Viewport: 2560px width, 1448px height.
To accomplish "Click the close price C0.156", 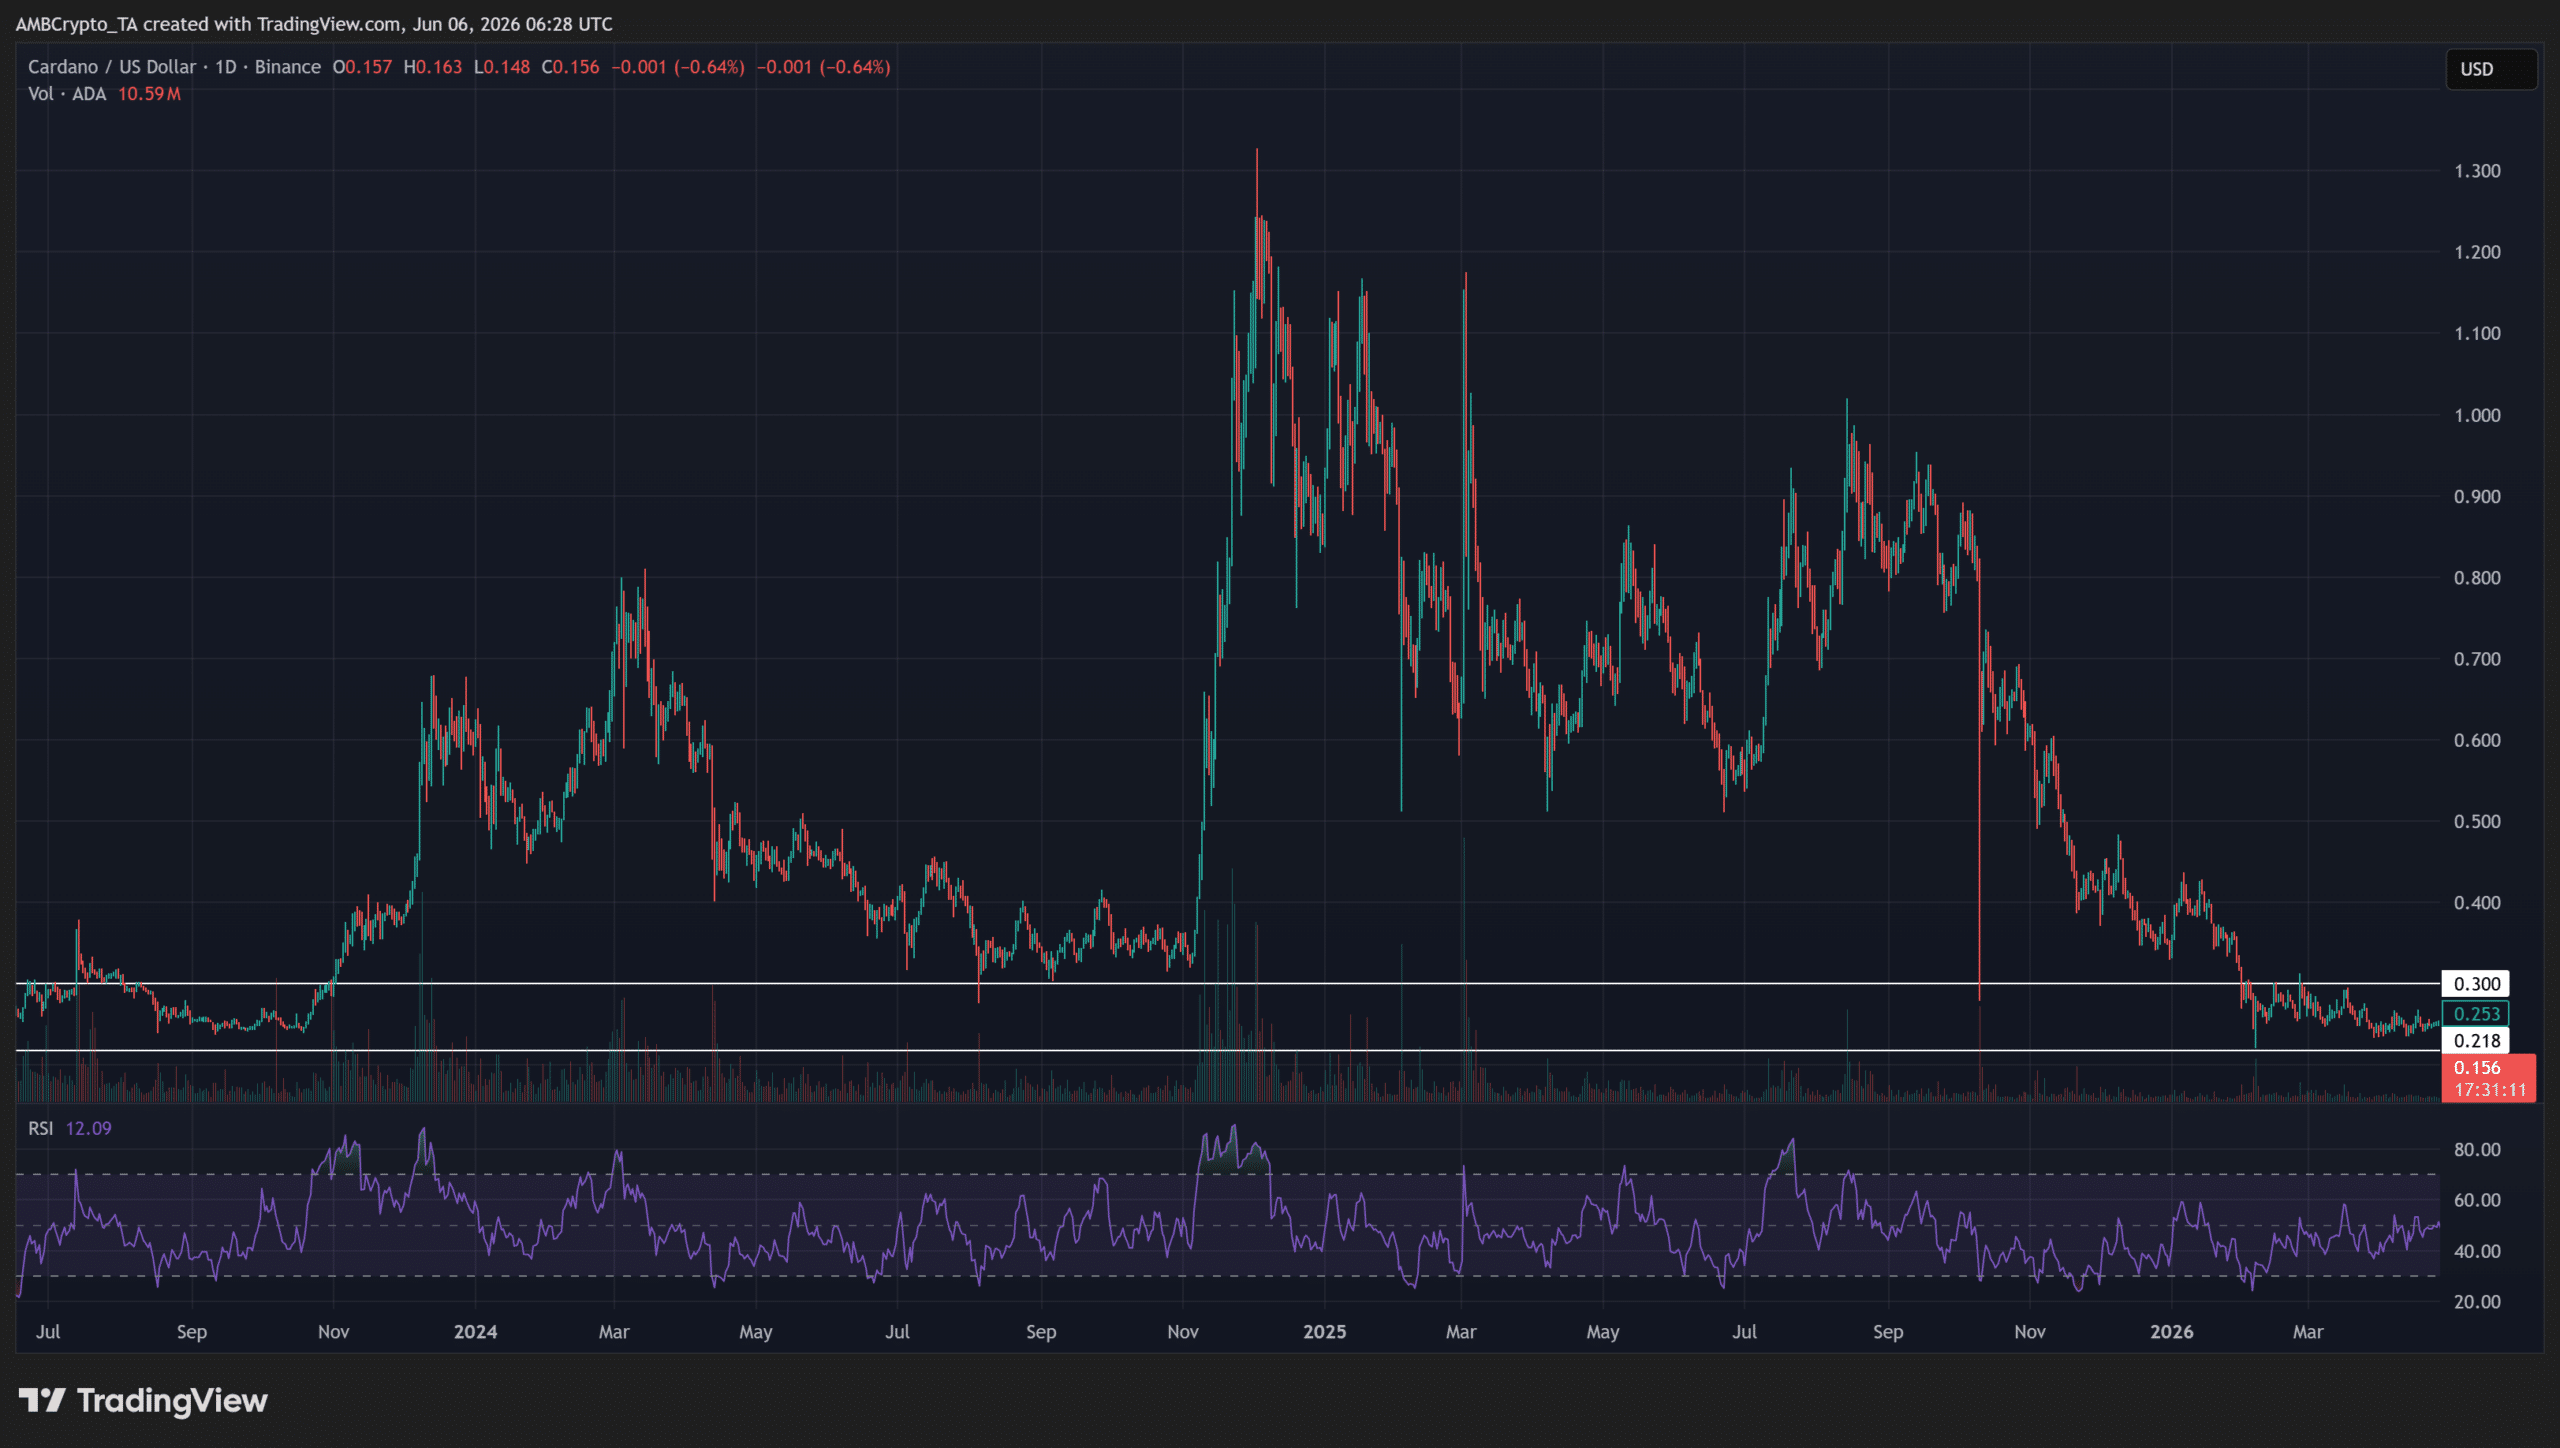I will point(570,67).
